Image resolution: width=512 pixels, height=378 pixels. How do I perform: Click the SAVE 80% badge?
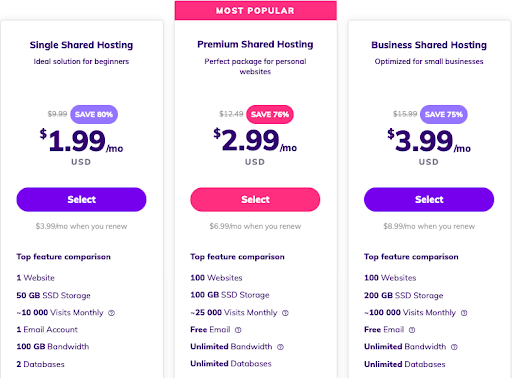coord(94,114)
